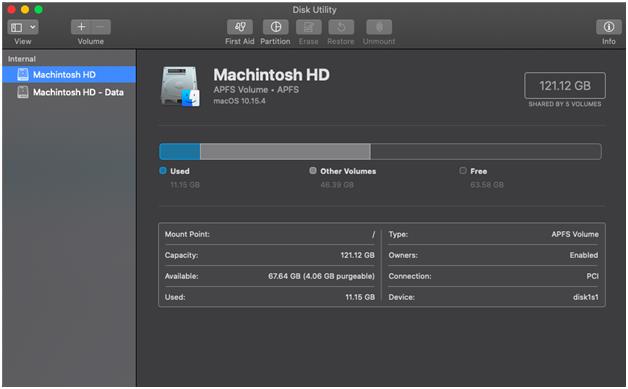
Task: Click the Free legend swatch
Action: click(x=463, y=171)
